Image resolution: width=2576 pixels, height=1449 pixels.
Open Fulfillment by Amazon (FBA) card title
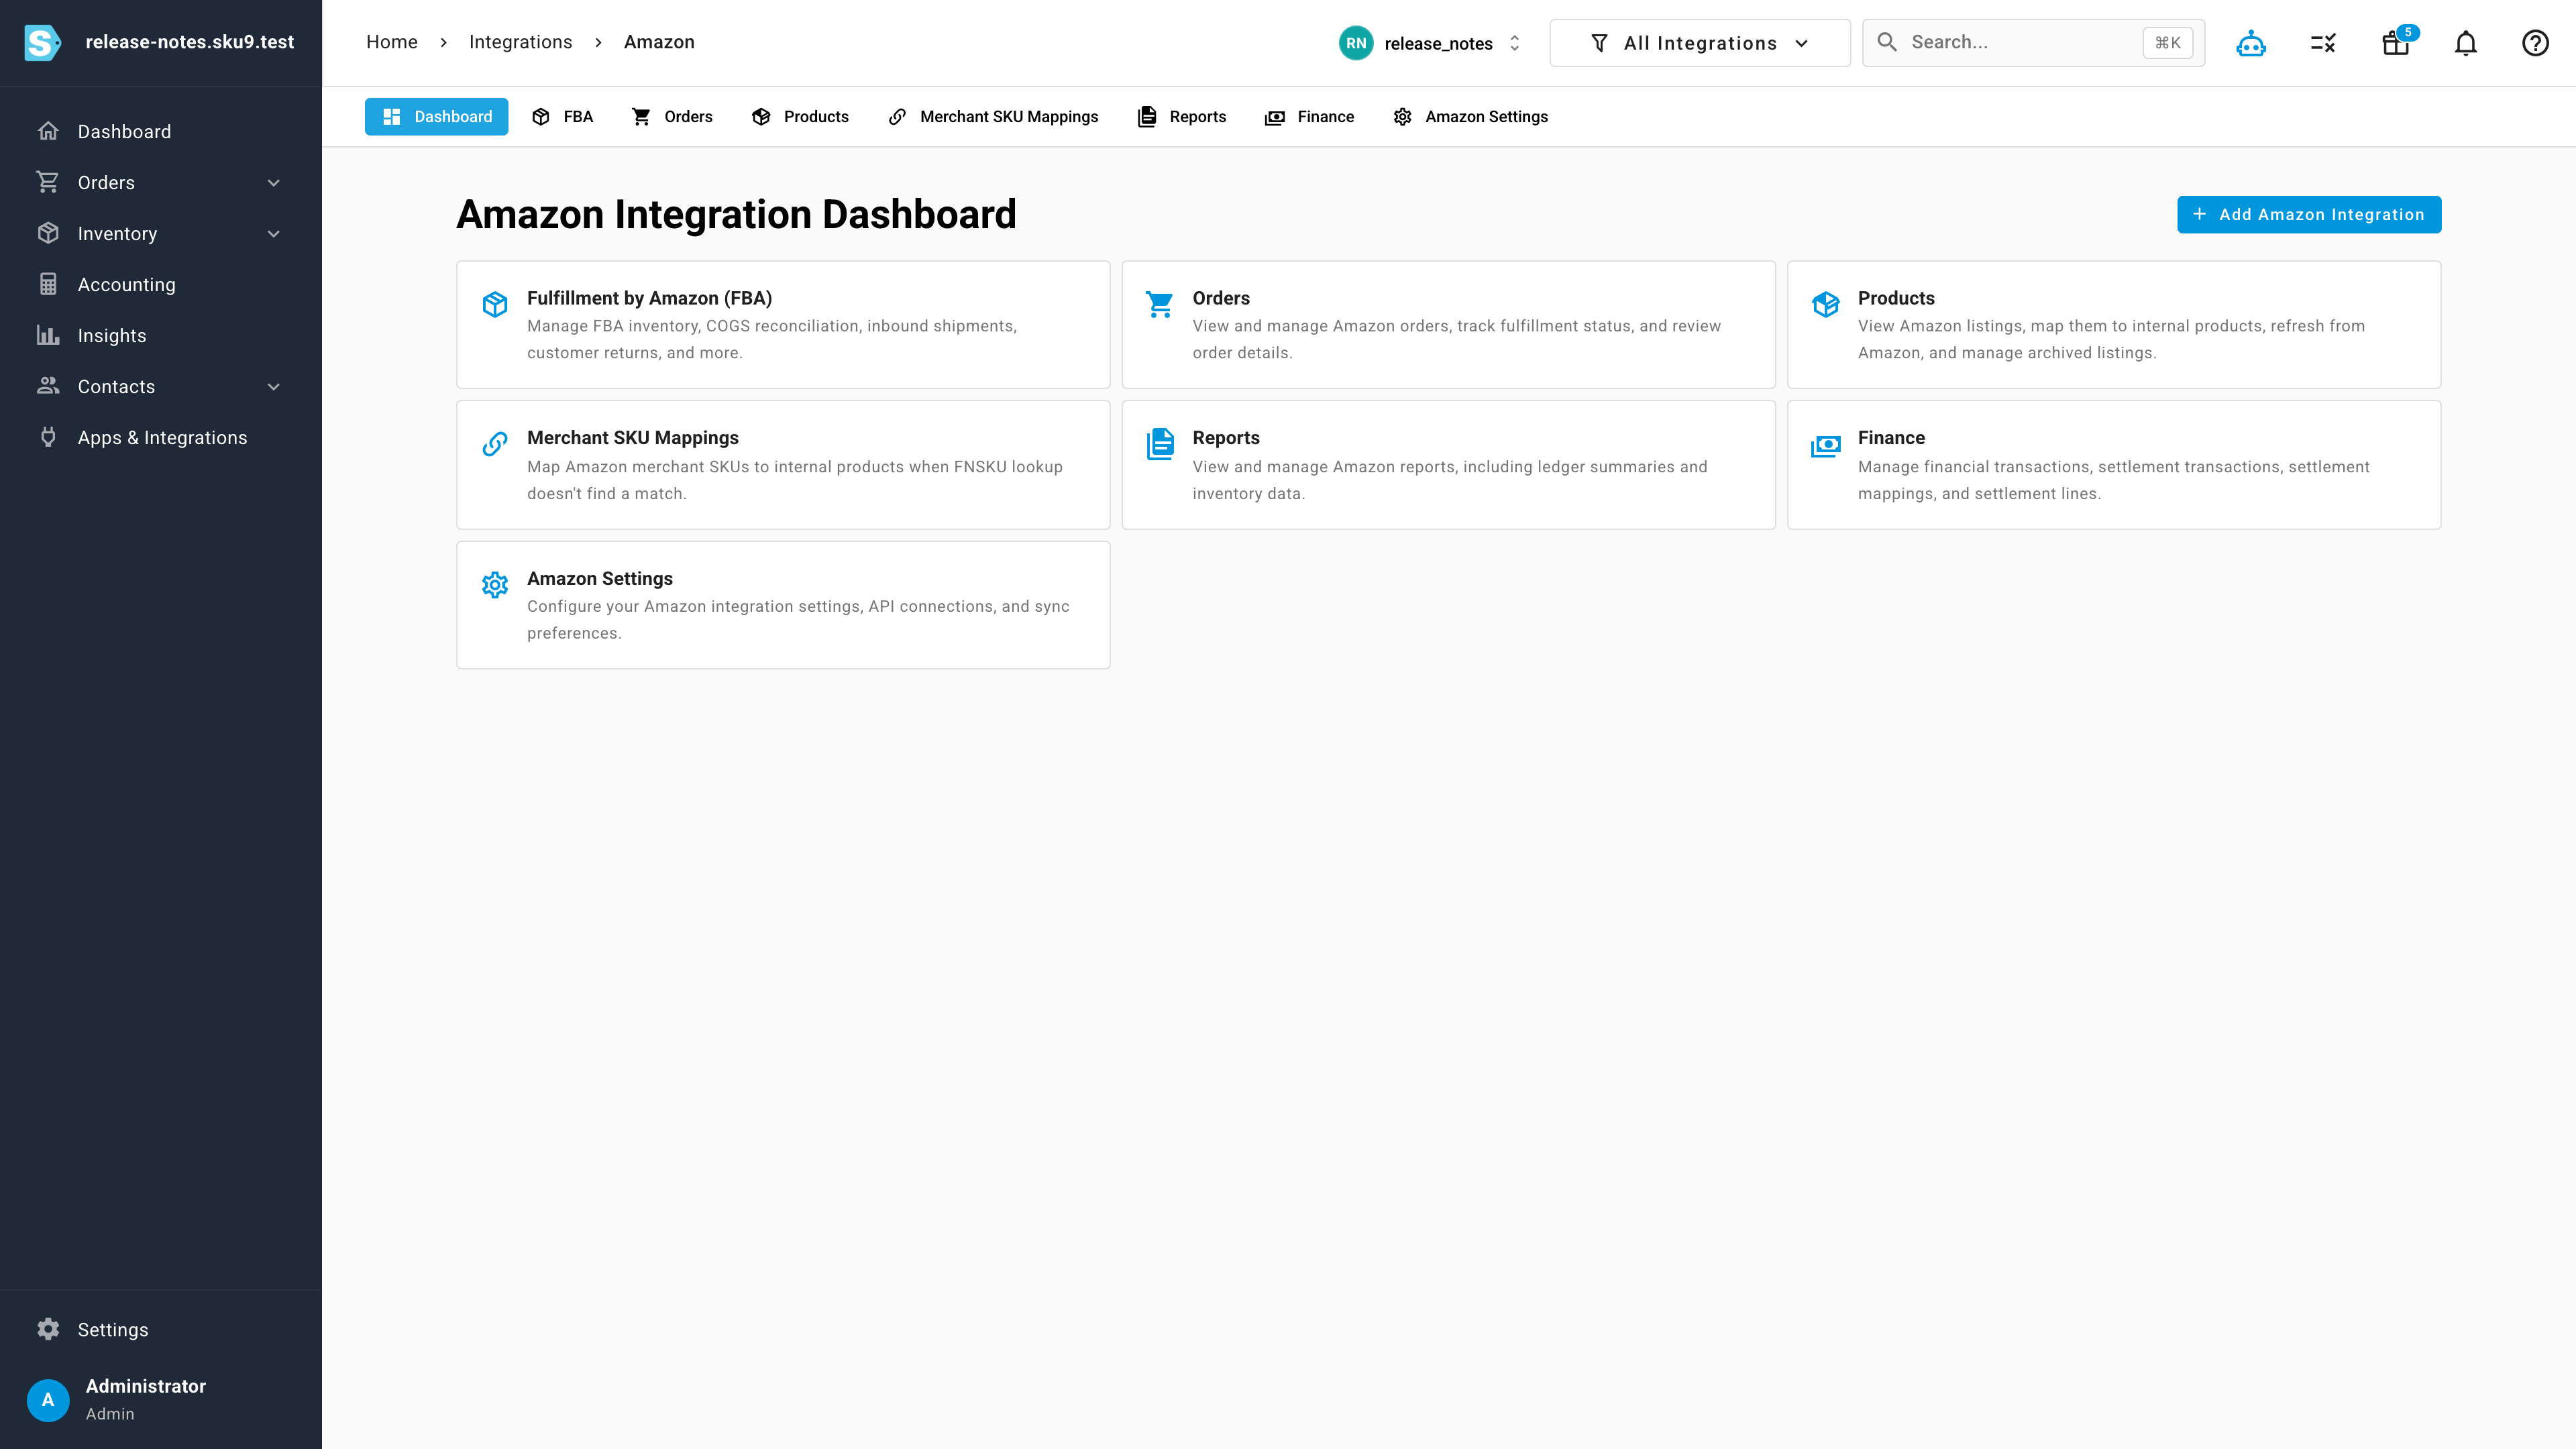(x=650, y=298)
